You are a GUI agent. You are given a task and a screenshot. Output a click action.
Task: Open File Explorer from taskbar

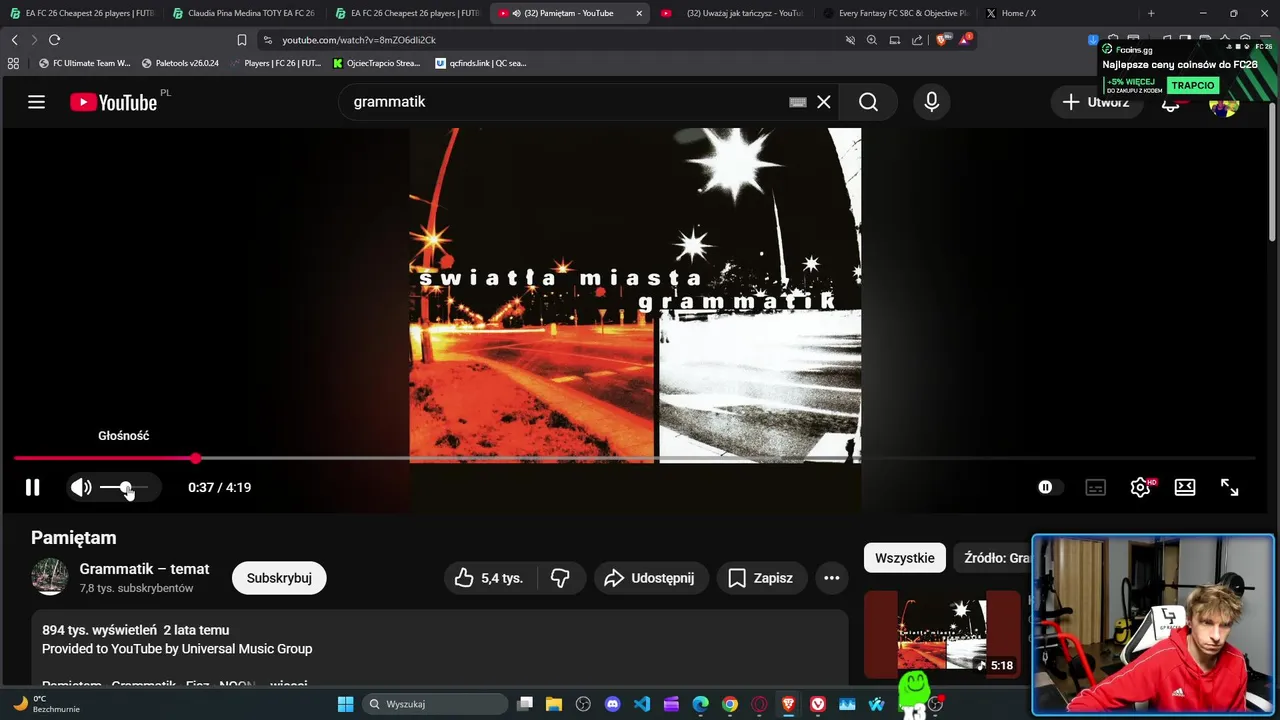(554, 704)
